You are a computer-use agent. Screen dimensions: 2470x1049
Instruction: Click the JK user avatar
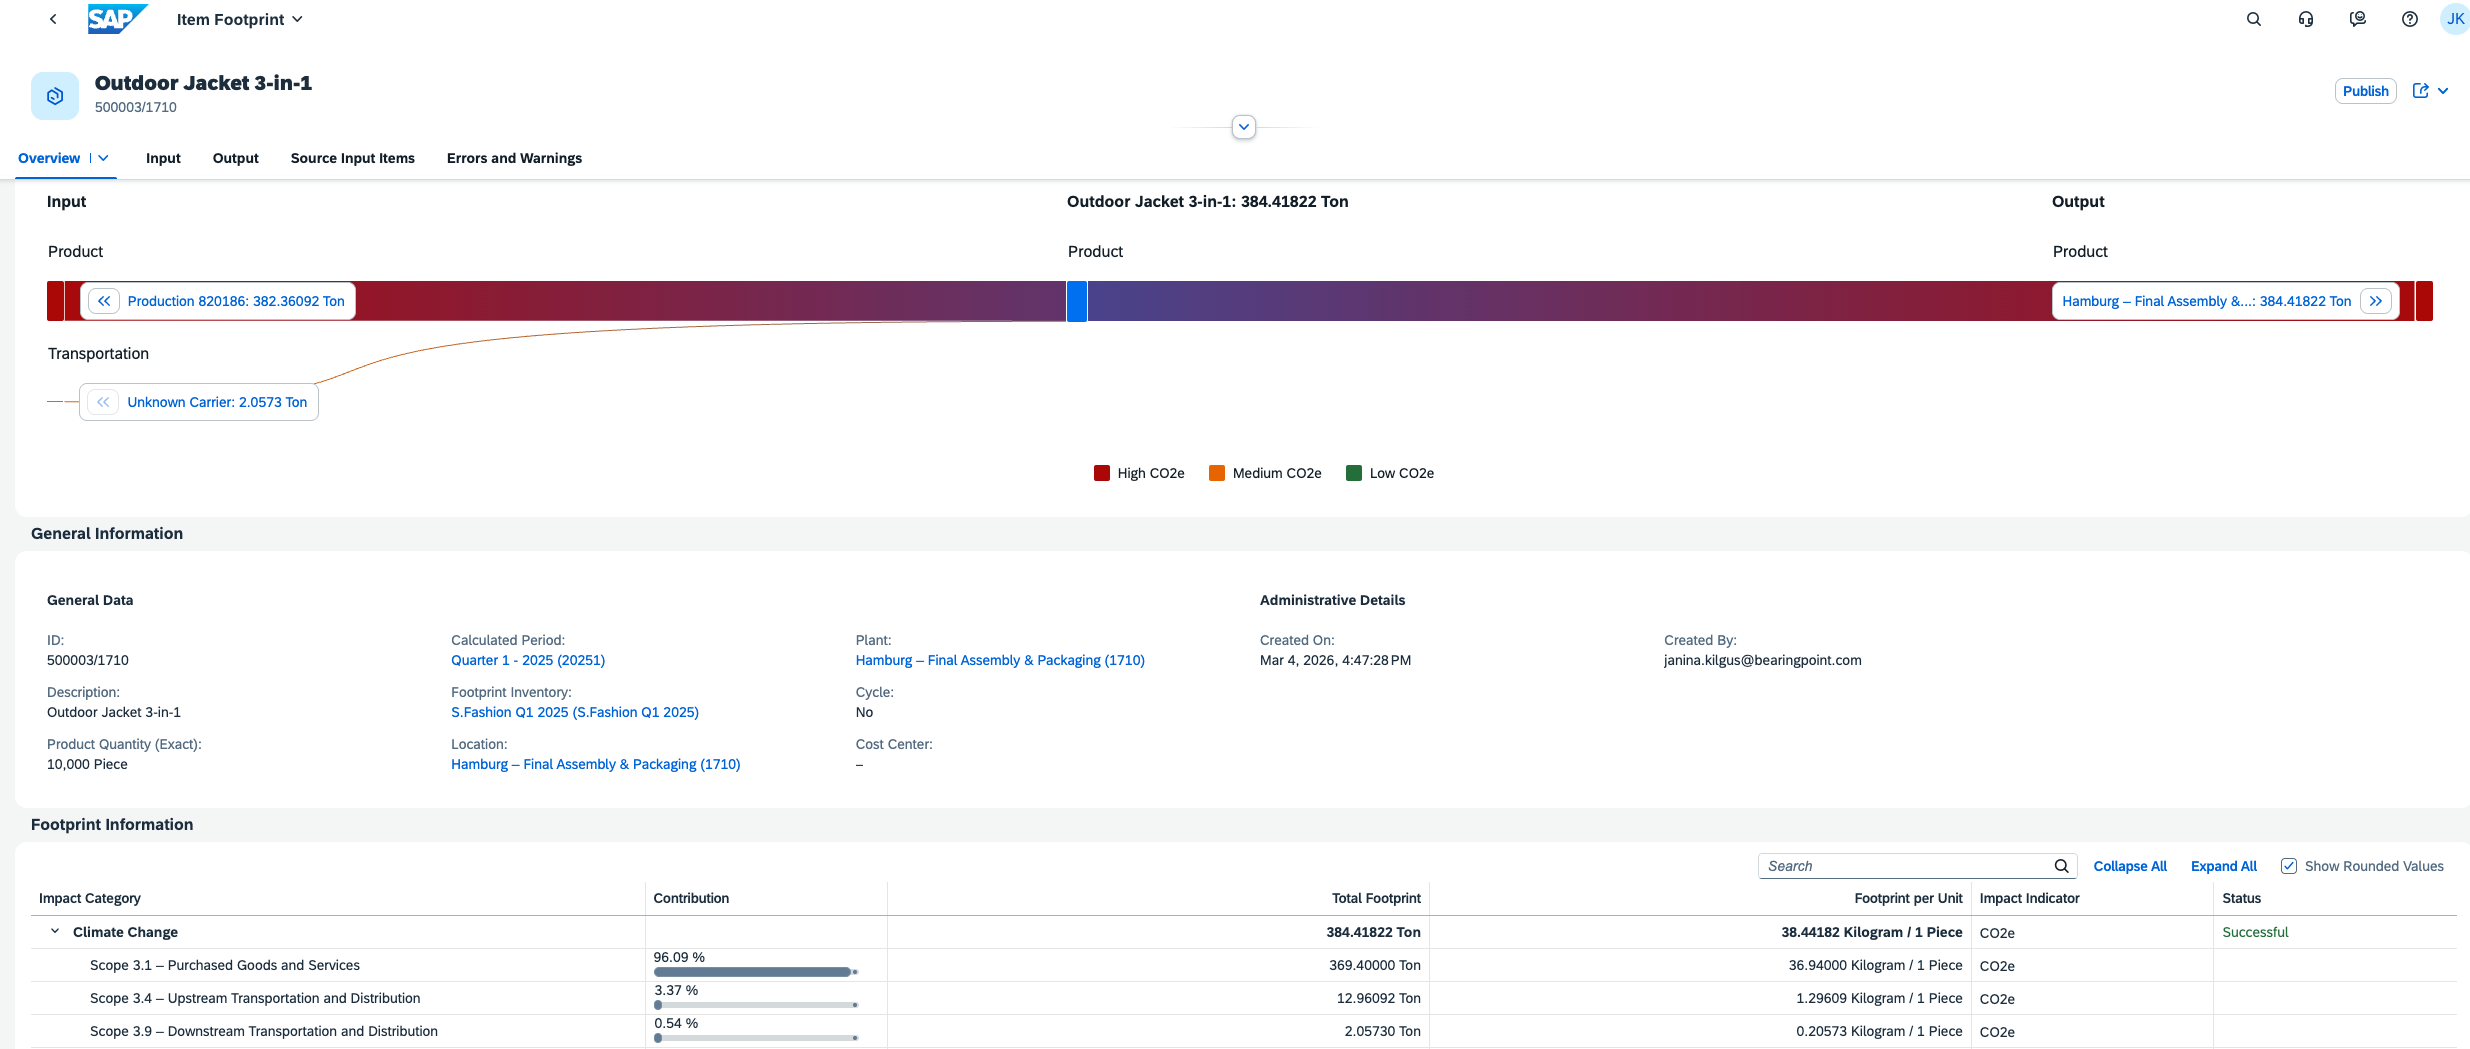2454,19
